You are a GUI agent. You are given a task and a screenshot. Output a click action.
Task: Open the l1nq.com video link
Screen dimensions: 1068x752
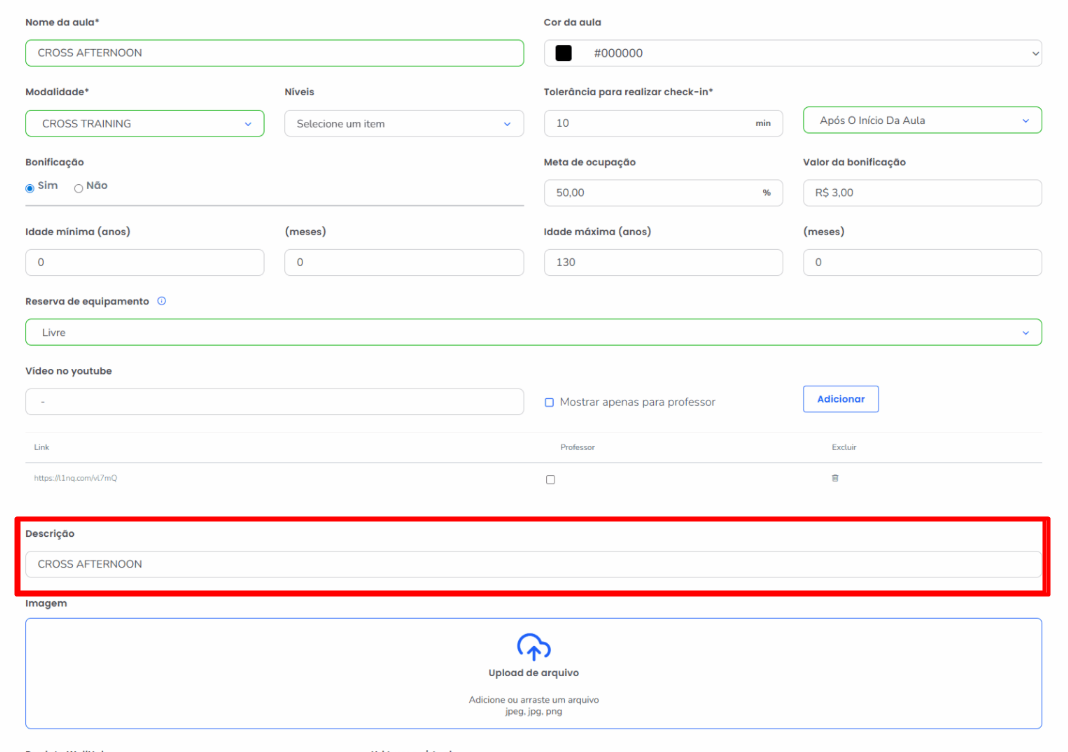76,479
